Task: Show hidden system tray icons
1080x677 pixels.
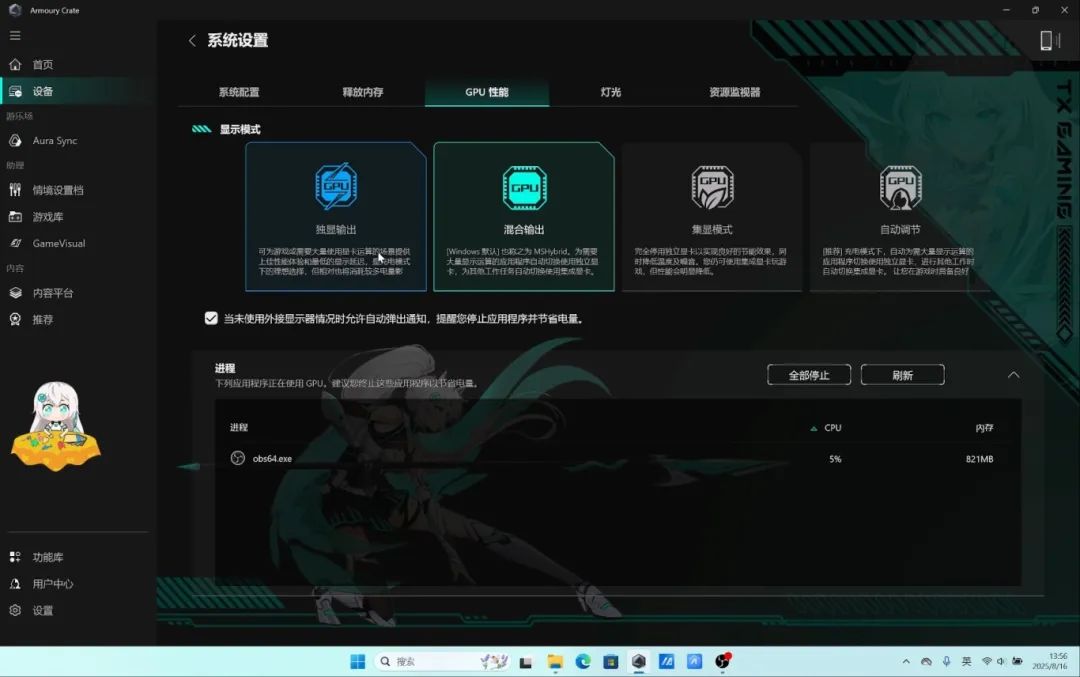Action: [906, 662]
